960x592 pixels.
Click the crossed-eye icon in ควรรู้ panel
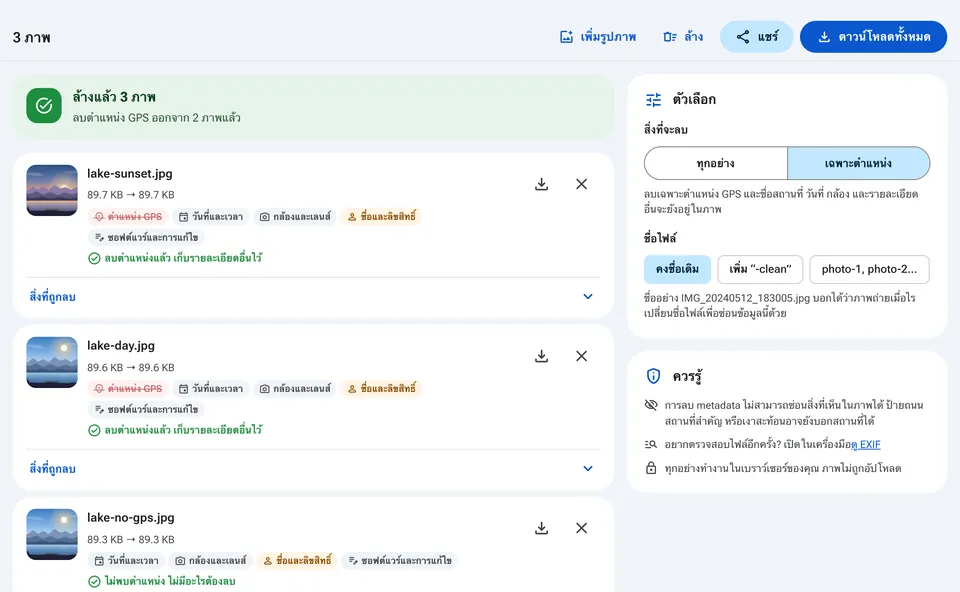click(651, 405)
